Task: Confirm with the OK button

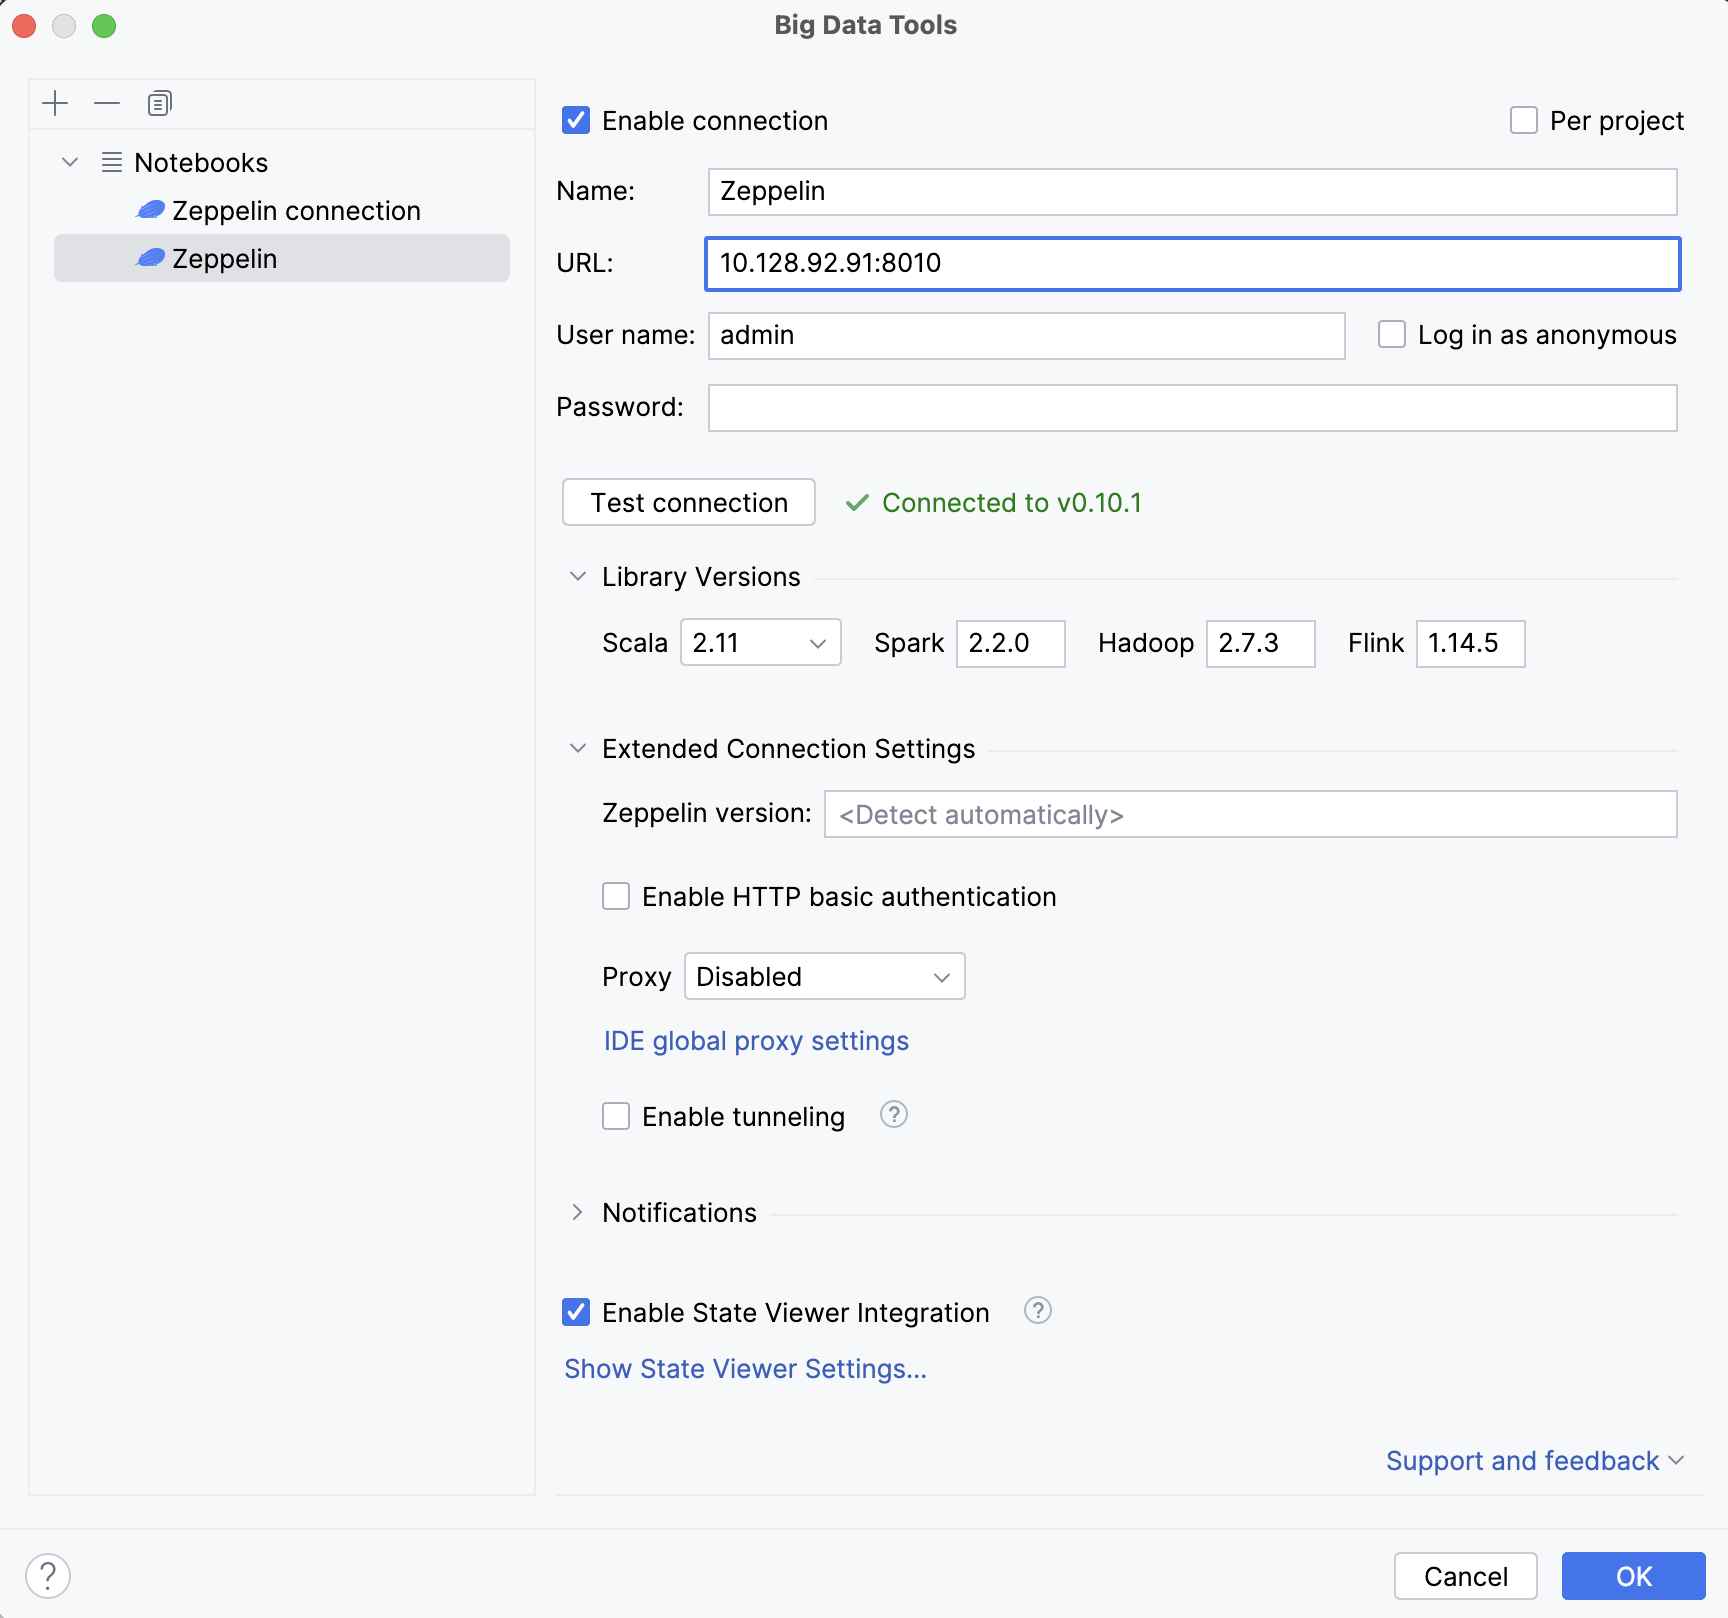Action: click(x=1634, y=1576)
